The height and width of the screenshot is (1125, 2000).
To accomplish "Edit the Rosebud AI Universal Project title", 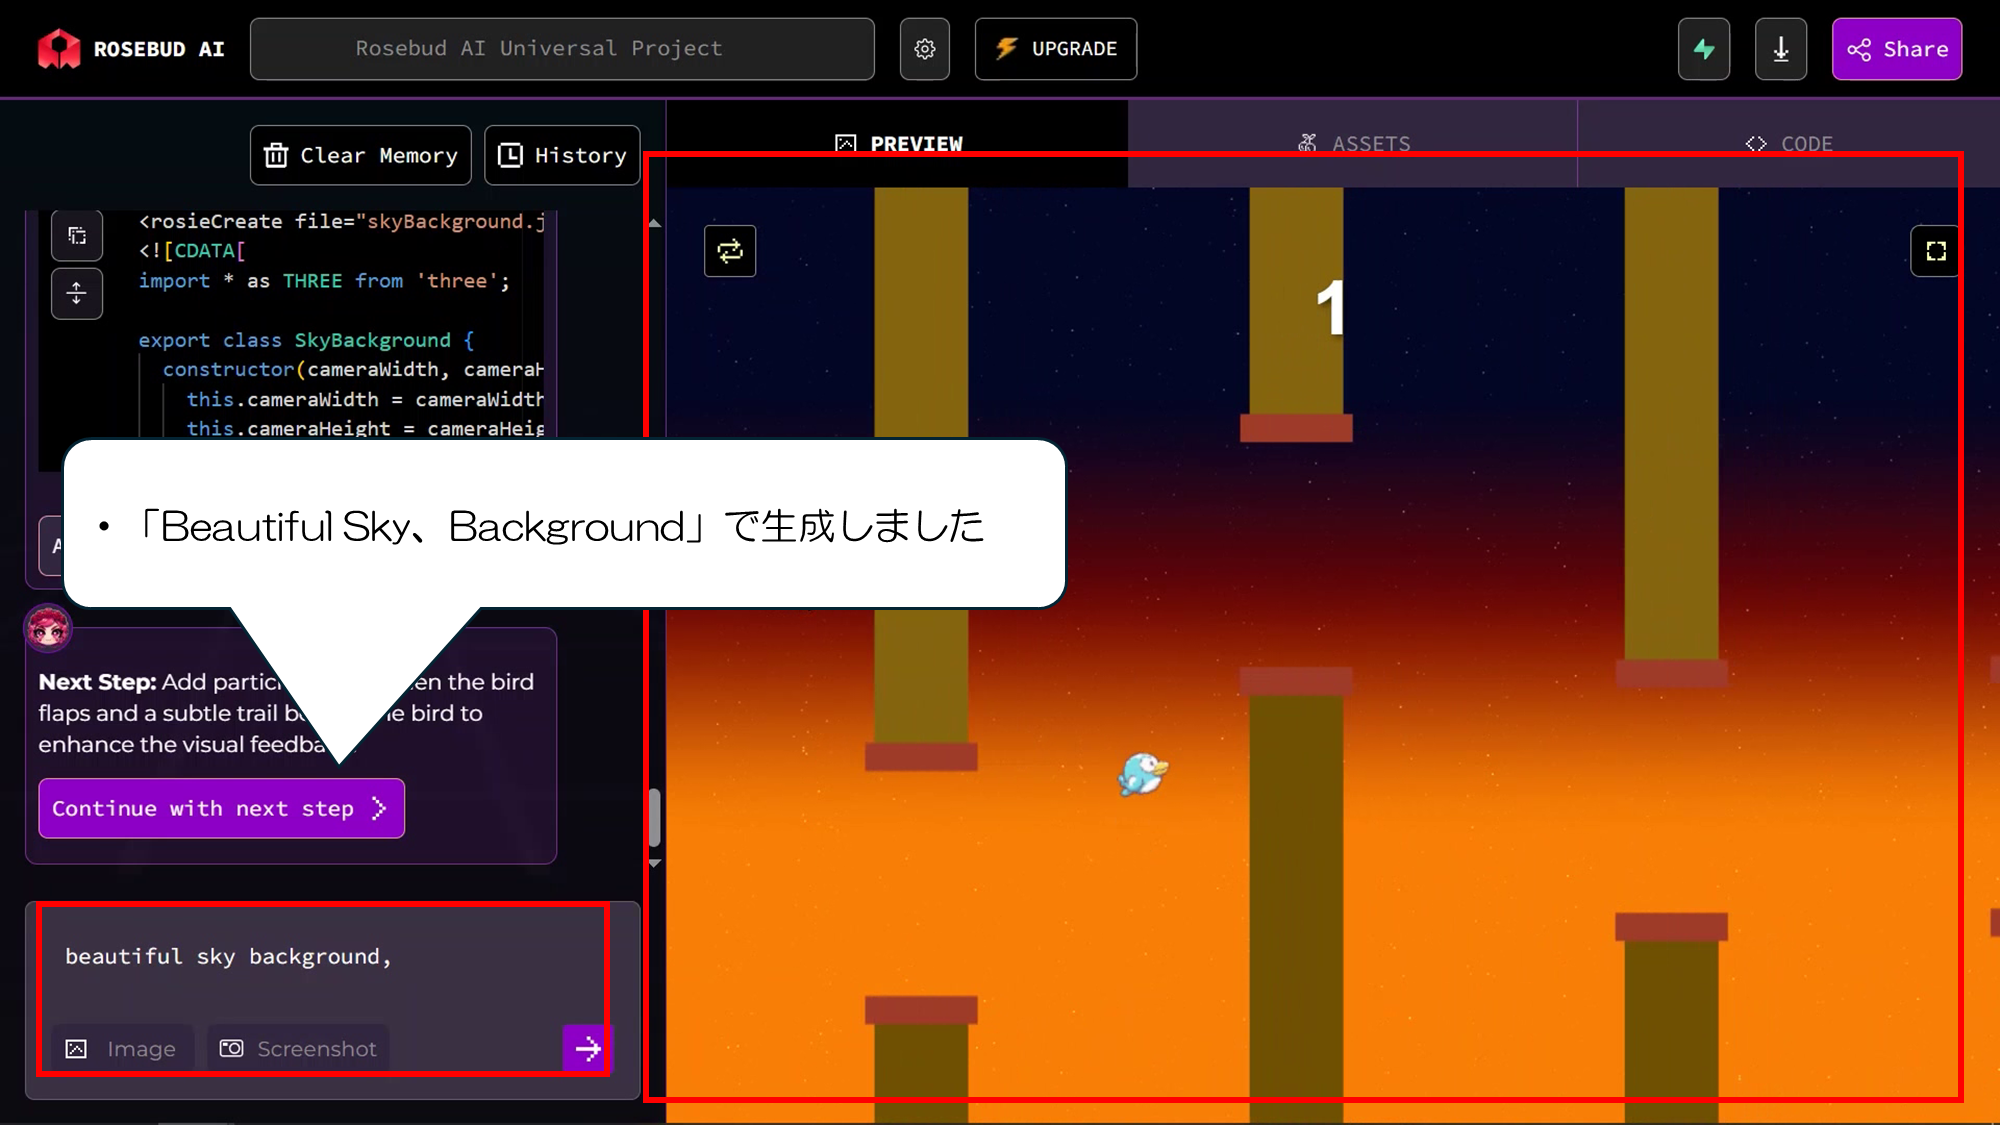I will click(x=562, y=49).
